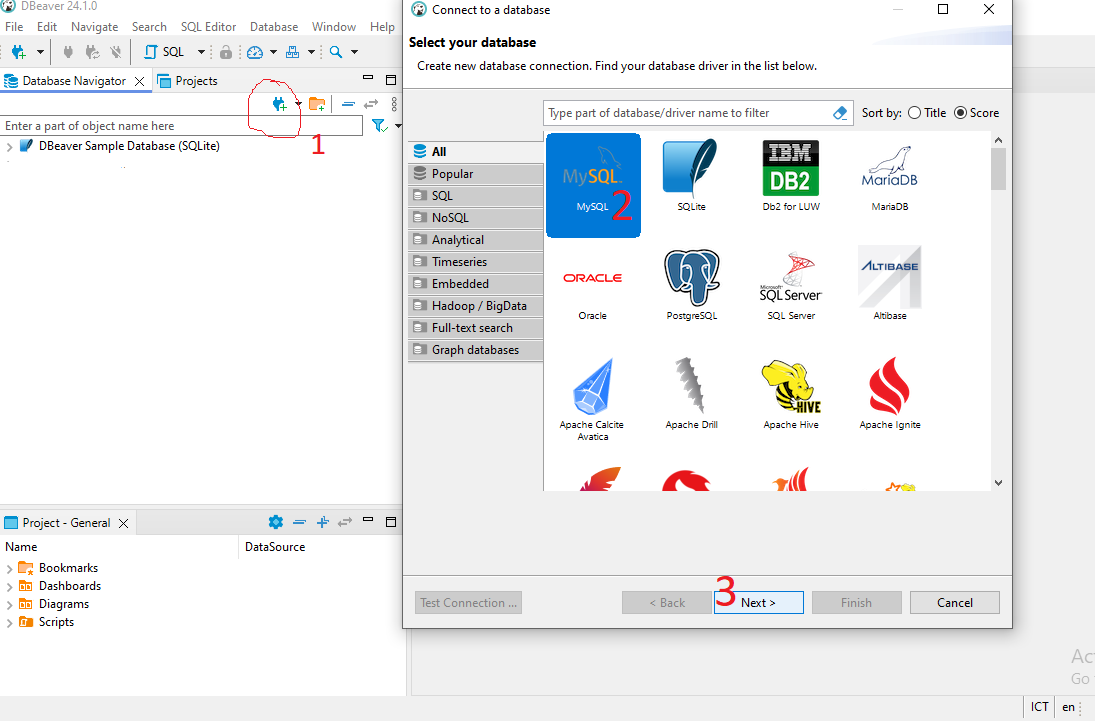Collapse all nodes in Database Navigator
The width and height of the screenshot is (1095, 721).
coord(348,103)
